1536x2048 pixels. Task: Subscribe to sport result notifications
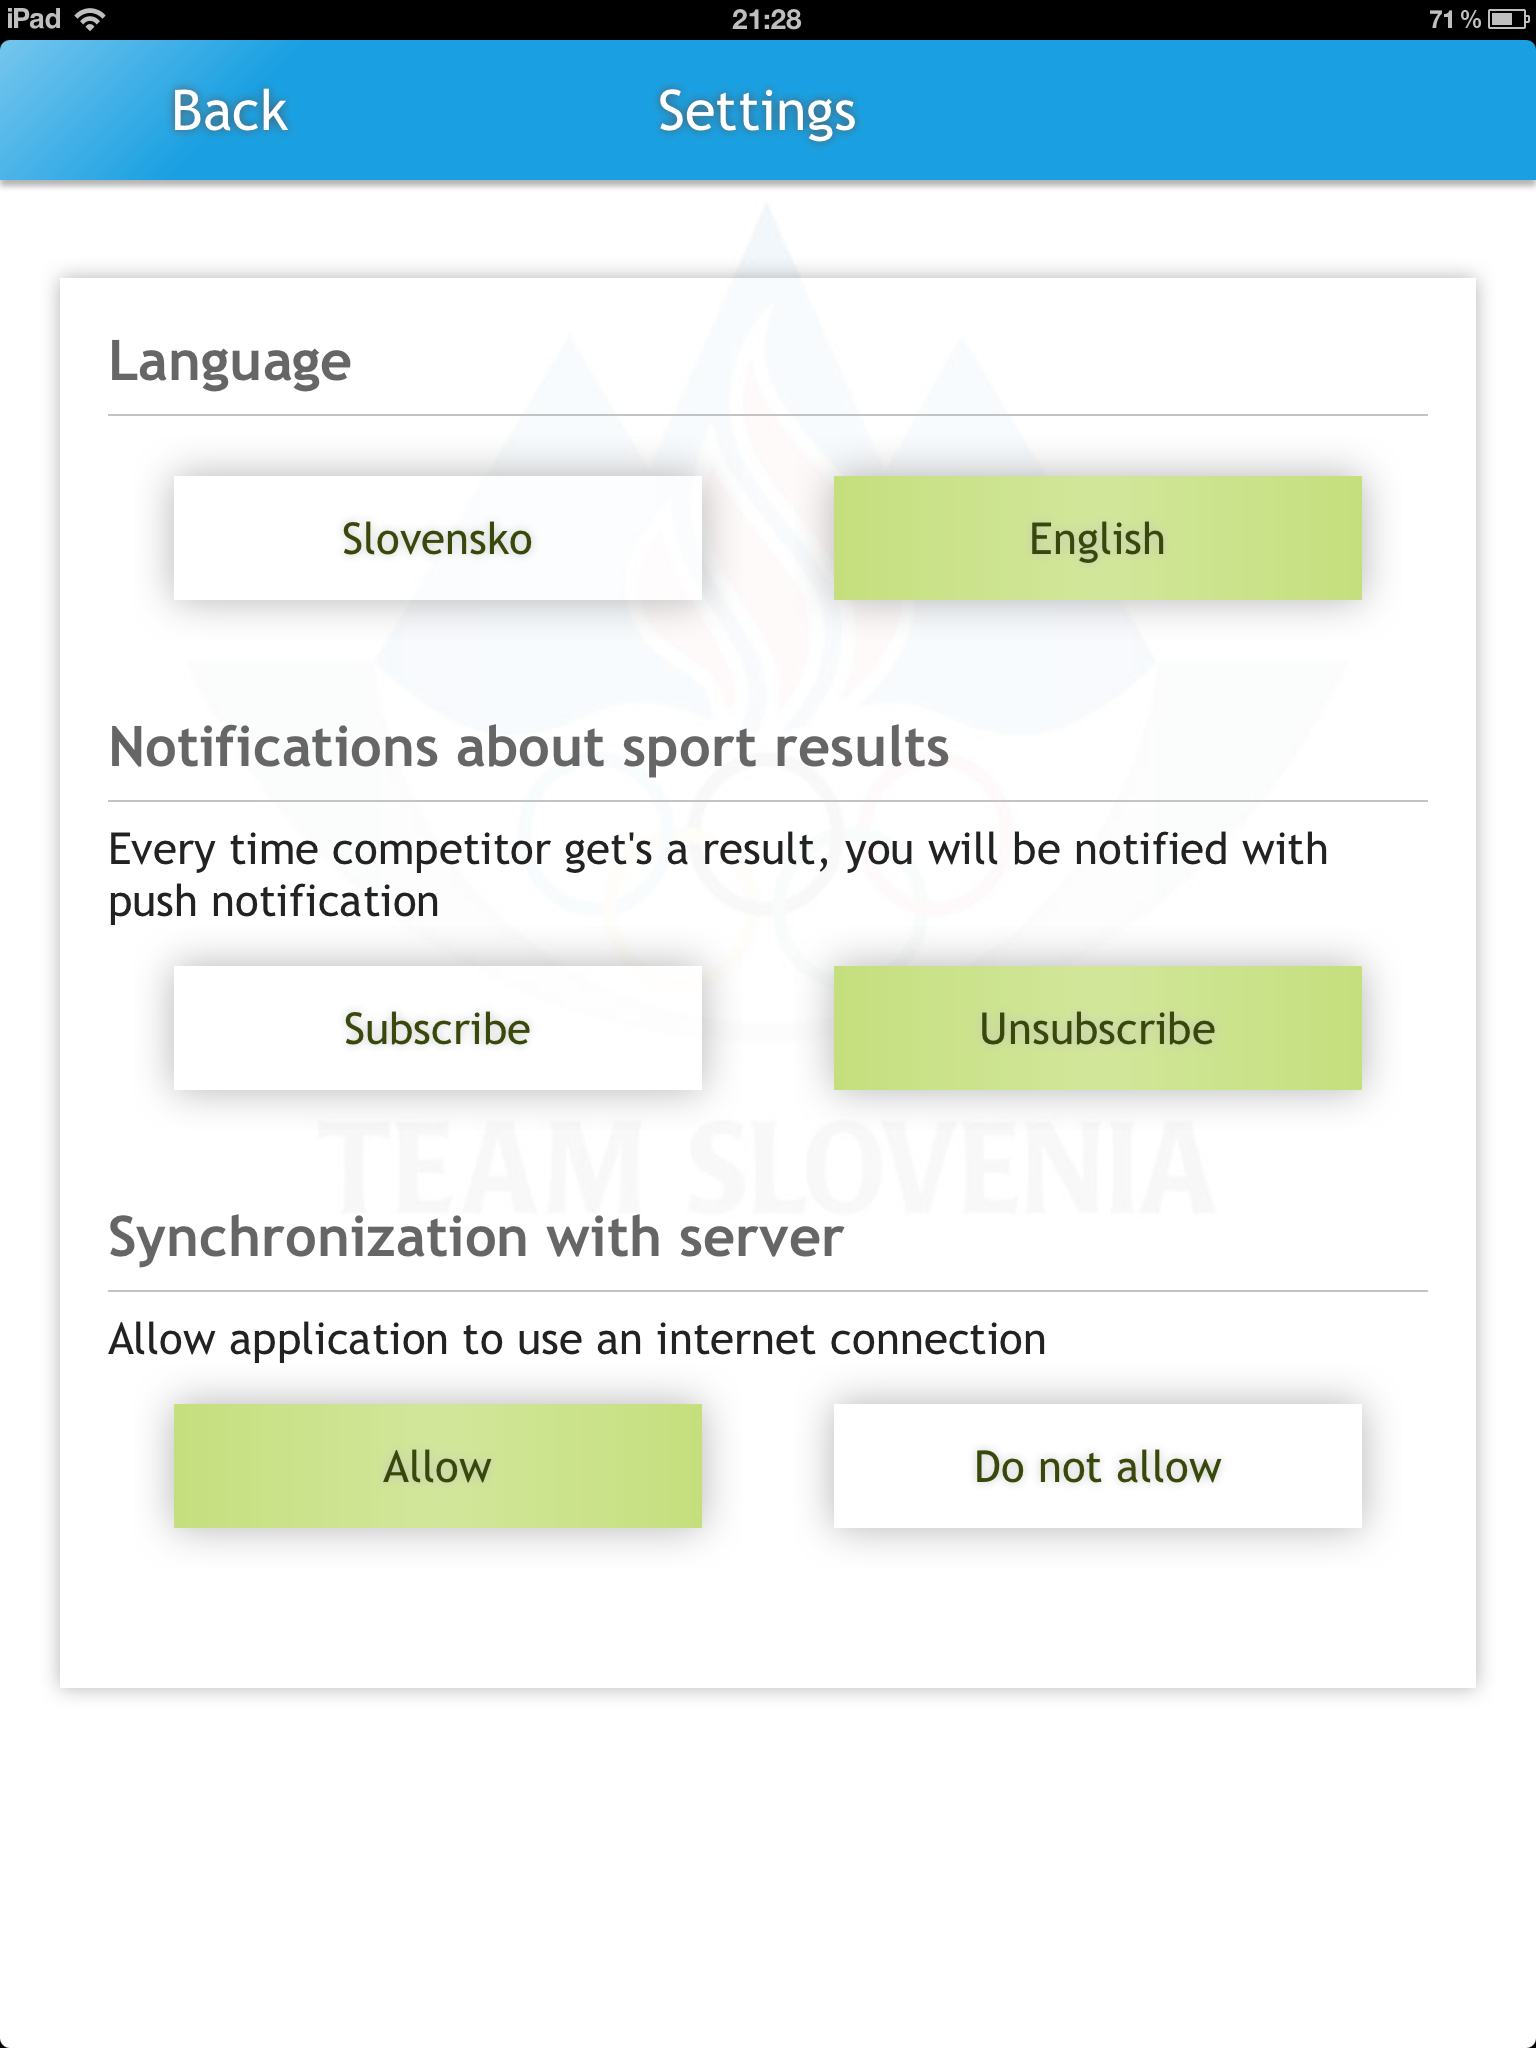pyautogui.click(x=438, y=1028)
